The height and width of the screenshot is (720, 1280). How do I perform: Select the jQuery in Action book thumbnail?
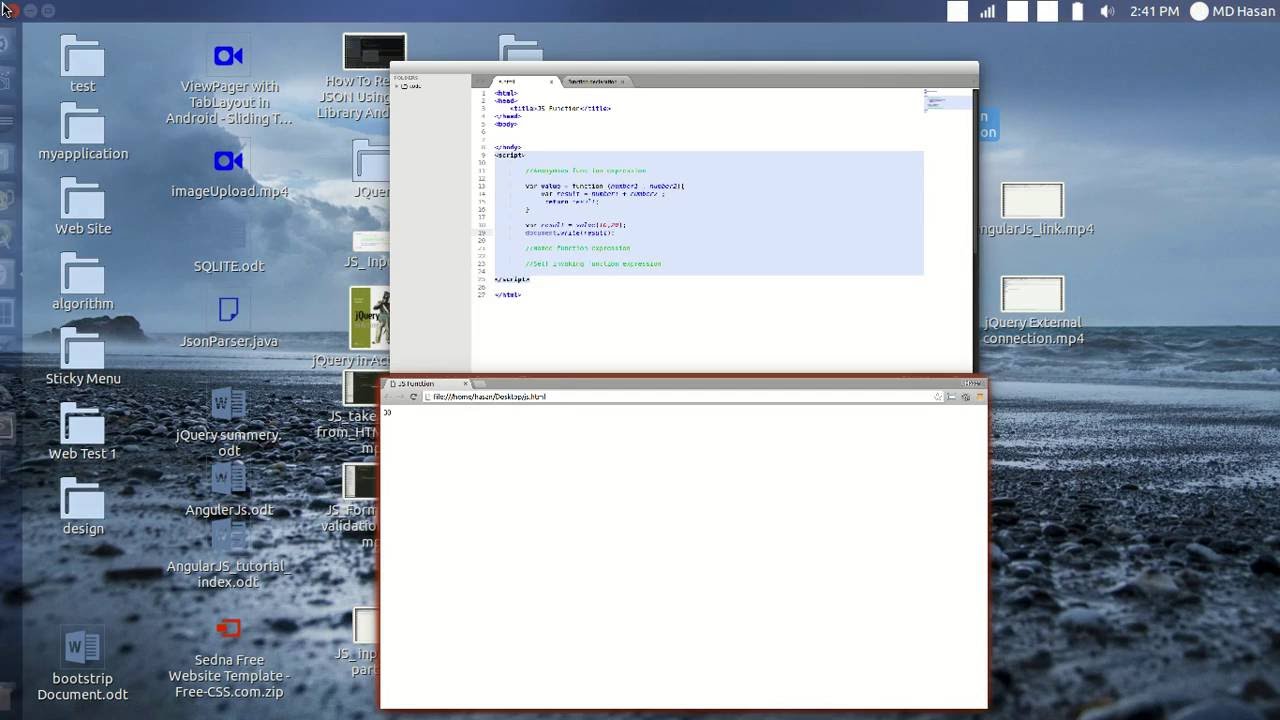369,318
